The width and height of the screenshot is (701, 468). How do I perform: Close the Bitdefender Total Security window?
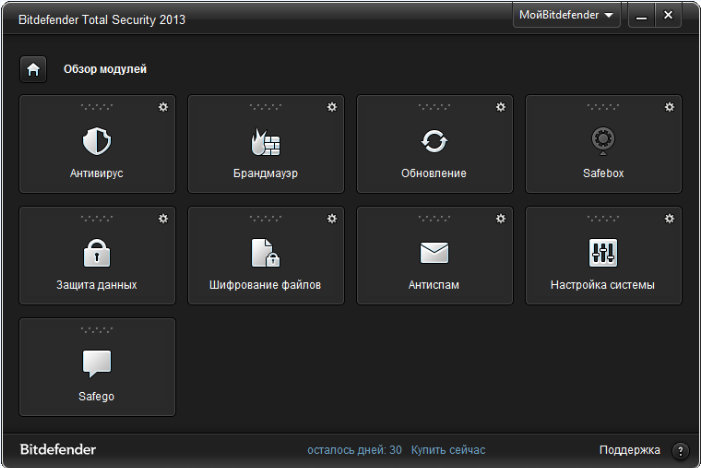pos(668,16)
